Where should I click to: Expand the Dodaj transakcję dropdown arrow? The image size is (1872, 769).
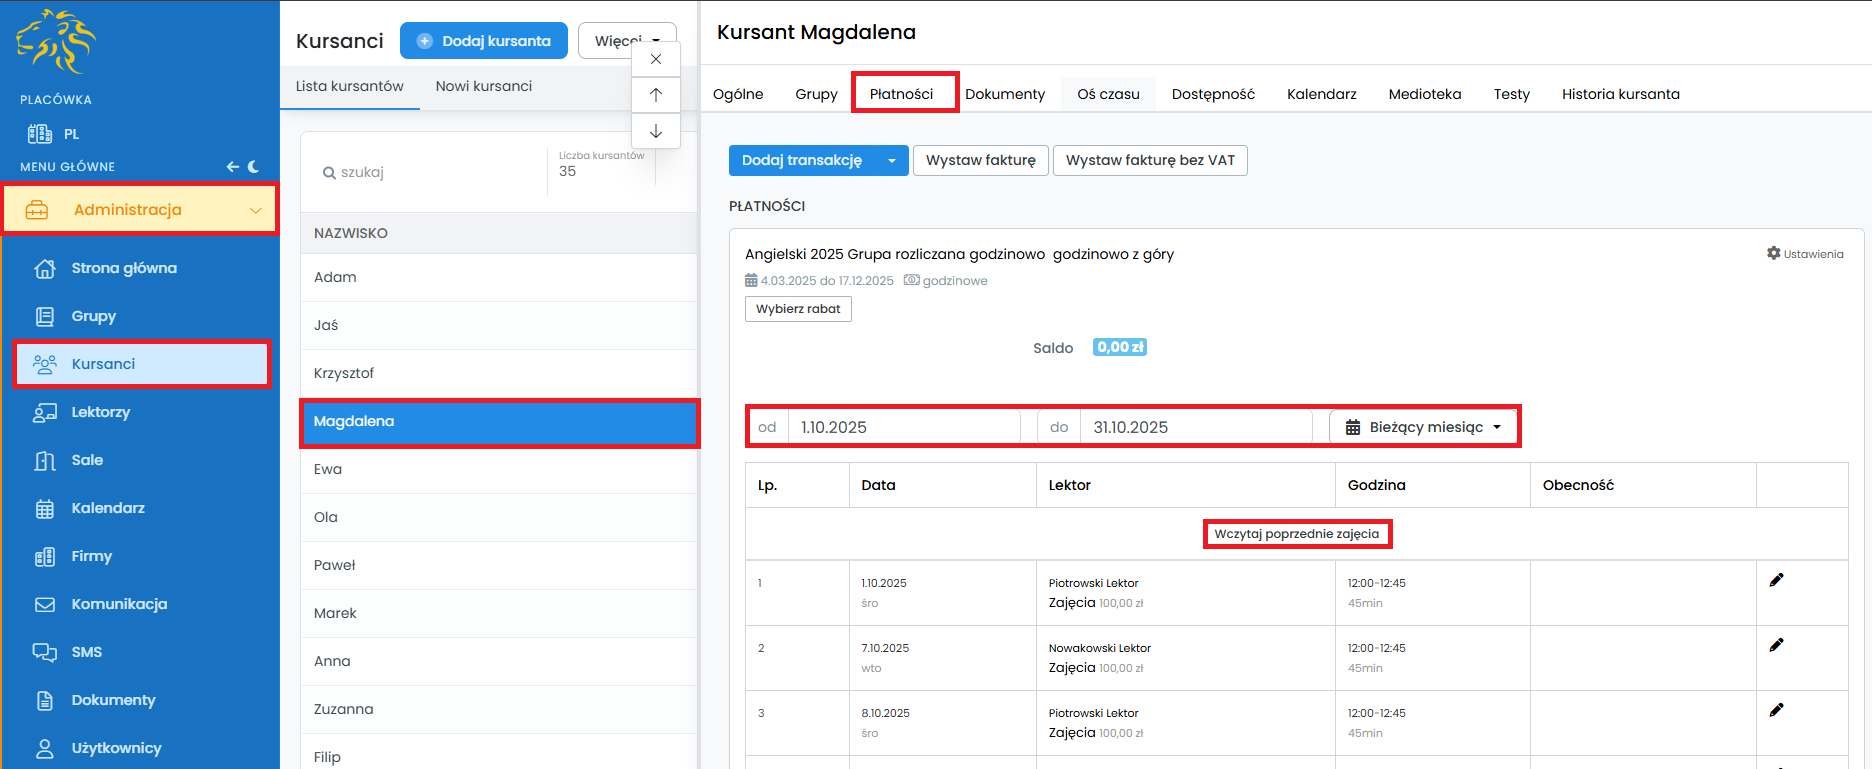(x=892, y=161)
